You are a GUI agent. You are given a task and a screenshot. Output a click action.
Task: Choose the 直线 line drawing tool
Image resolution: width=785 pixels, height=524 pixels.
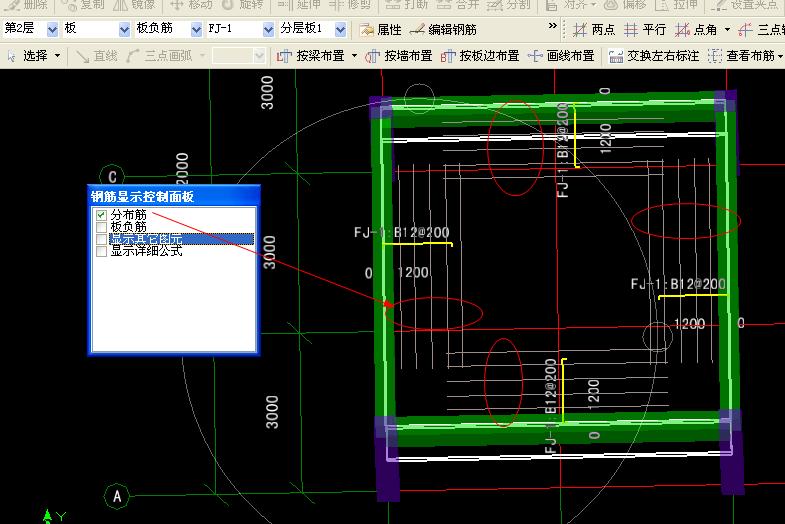(x=97, y=56)
